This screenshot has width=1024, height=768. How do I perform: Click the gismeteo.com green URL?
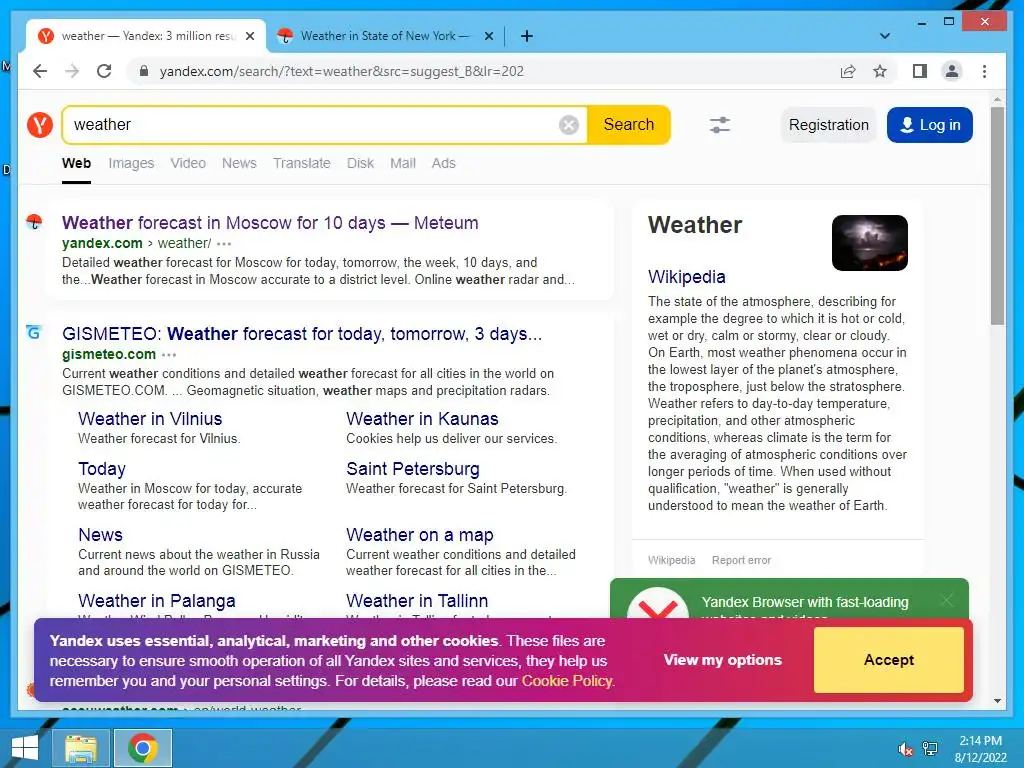coord(109,354)
